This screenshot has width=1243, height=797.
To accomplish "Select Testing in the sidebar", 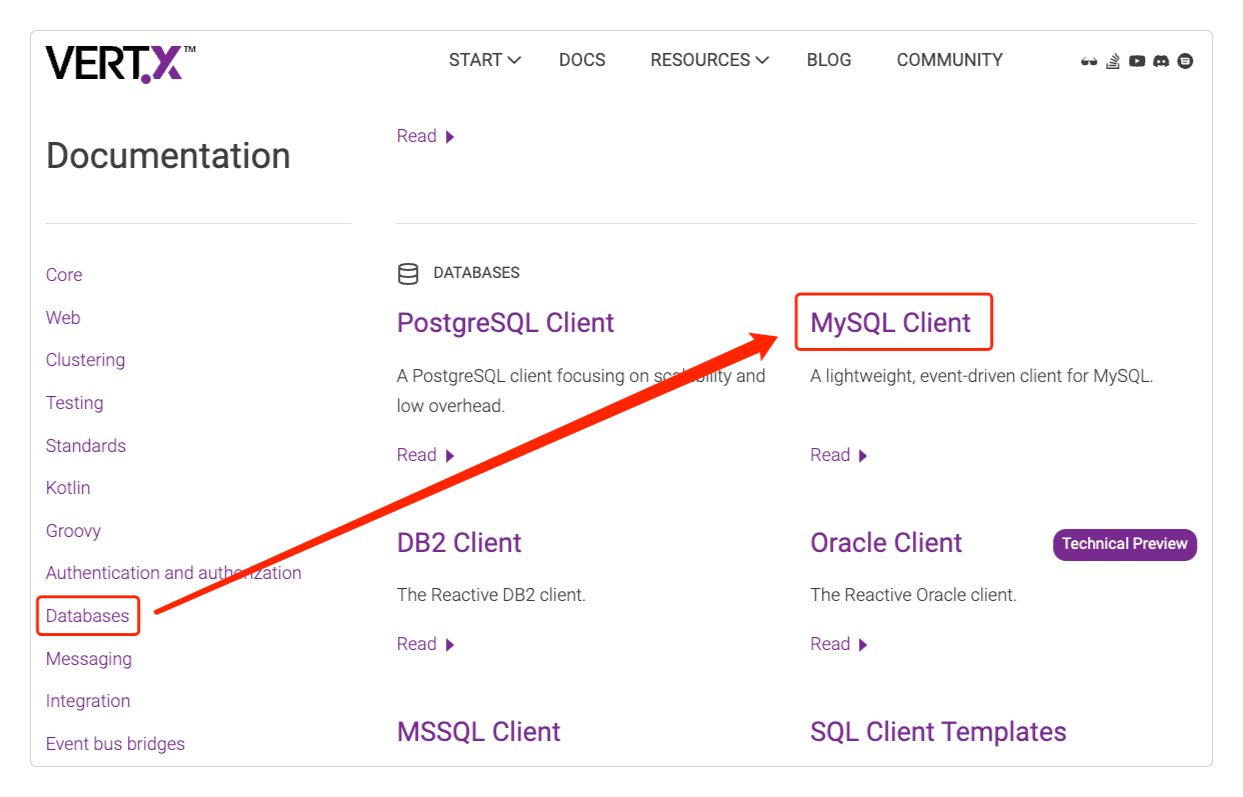I will click(x=74, y=403).
